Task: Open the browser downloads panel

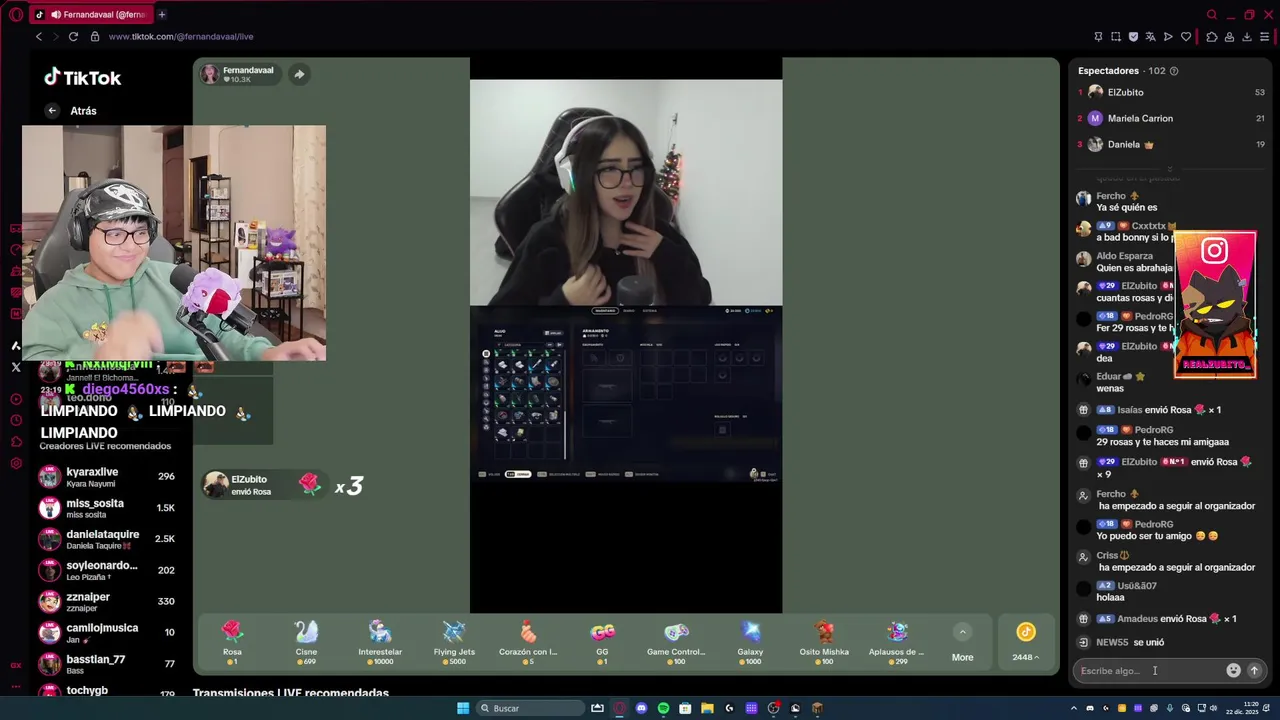Action: pos(1247,37)
